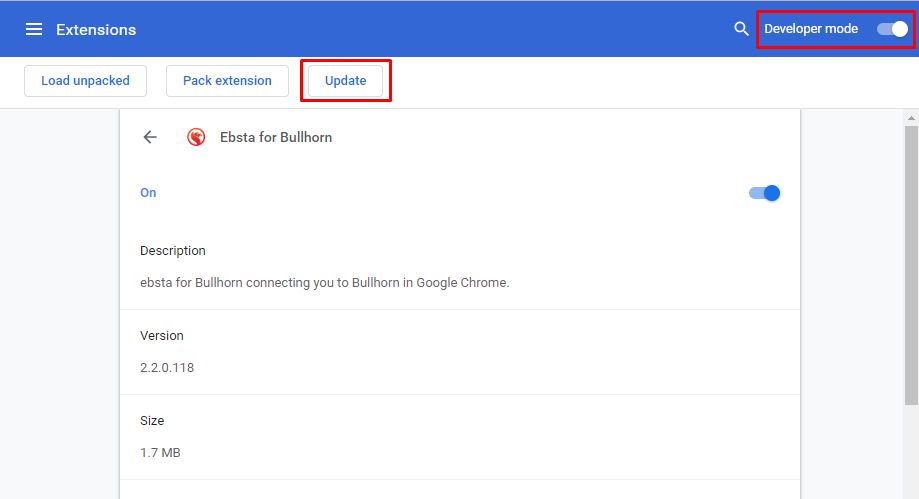Click the Developer mode text label
This screenshot has height=499, width=919.
click(x=811, y=29)
